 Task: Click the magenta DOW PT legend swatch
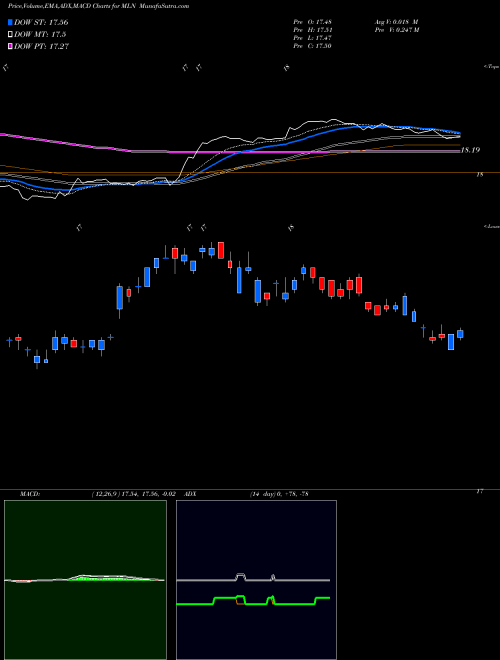(x=11, y=46)
